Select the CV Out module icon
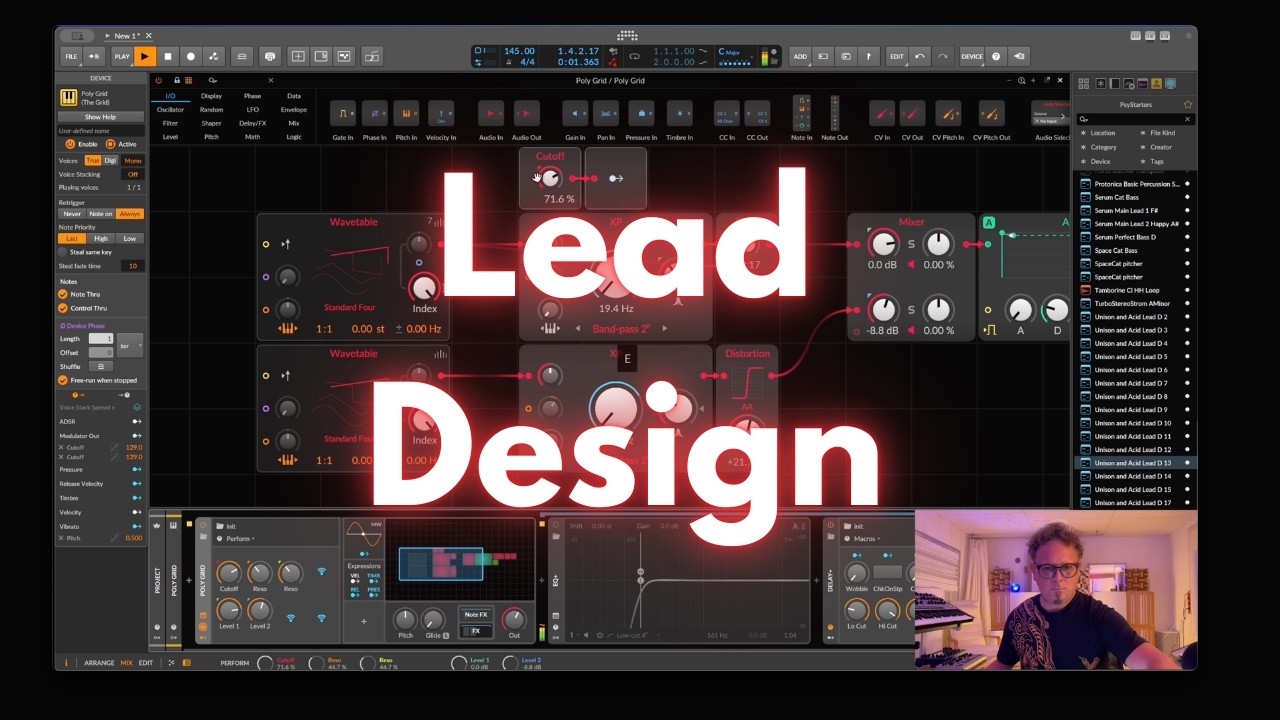1280x720 pixels. pyautogui.click(x=912, y=113)
